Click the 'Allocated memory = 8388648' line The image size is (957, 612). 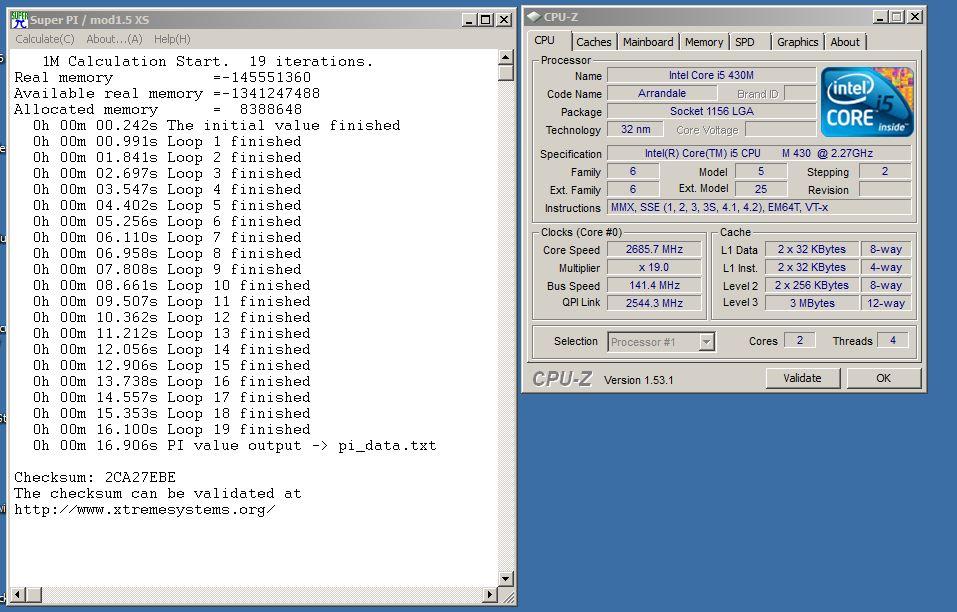[x=157, y=110]
